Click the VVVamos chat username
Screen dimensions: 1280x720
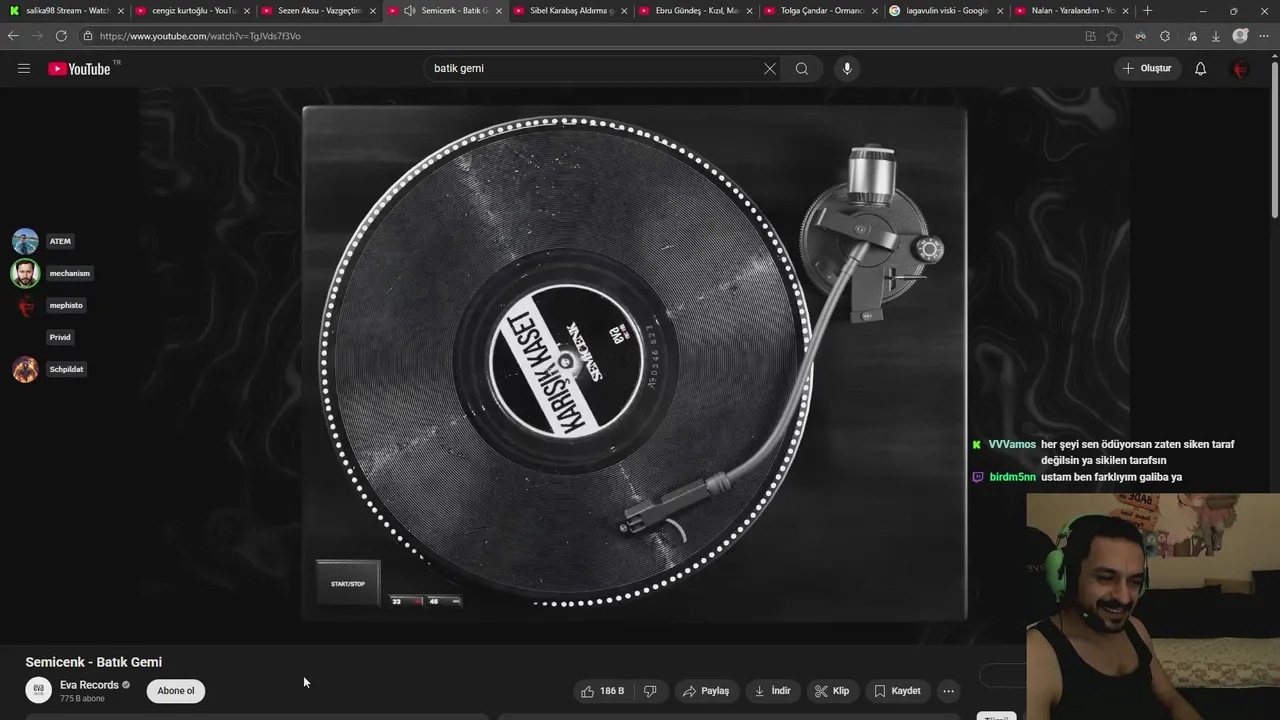[1012, 444]
